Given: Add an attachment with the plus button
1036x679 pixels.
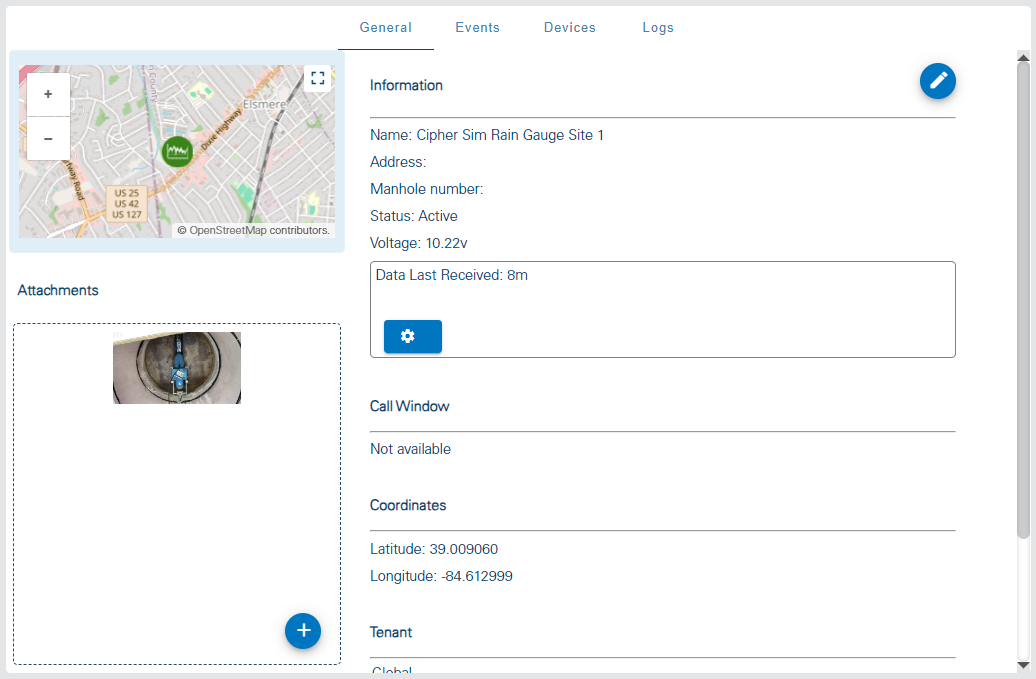Looking at the screenshot, I should click(x=303, y=631).
